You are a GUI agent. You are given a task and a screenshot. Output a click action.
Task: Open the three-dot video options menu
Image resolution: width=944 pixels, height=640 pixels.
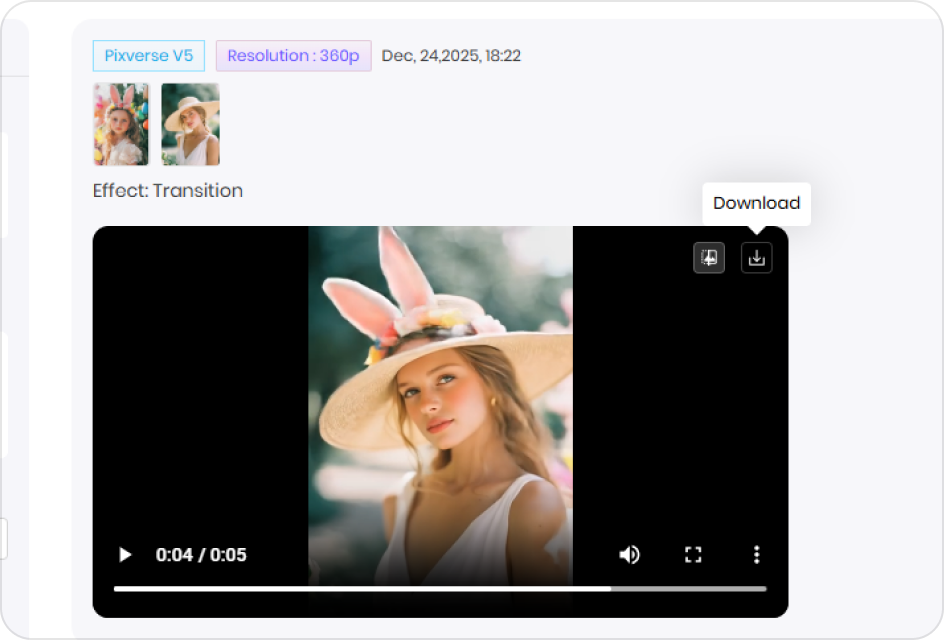[x=757, y=555]
